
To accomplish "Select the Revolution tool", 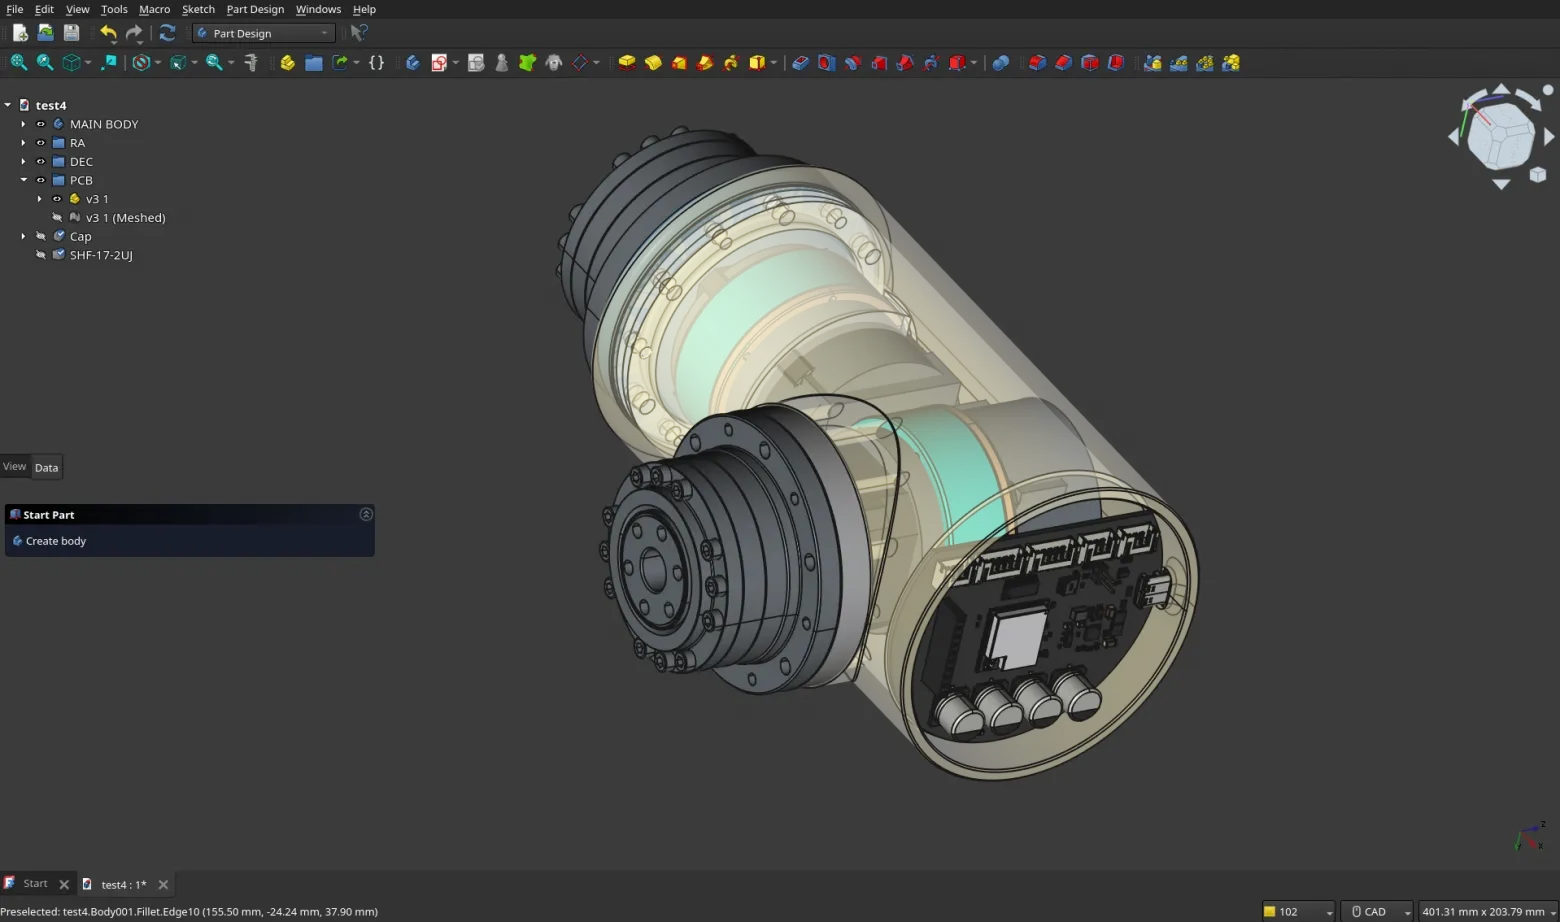I will pos(653,62).
